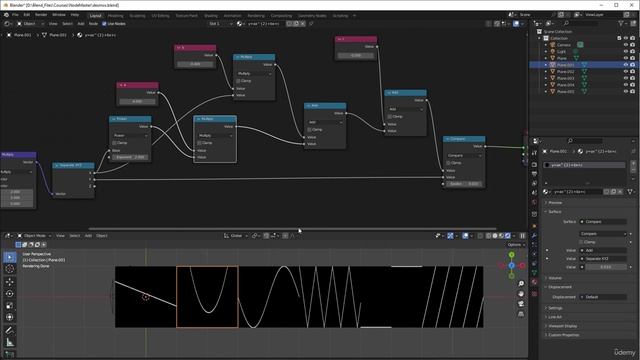Screen dimensions: 640x360
Task: Toggle Clamp checkbox on Compare node
Action: (448, 163)
